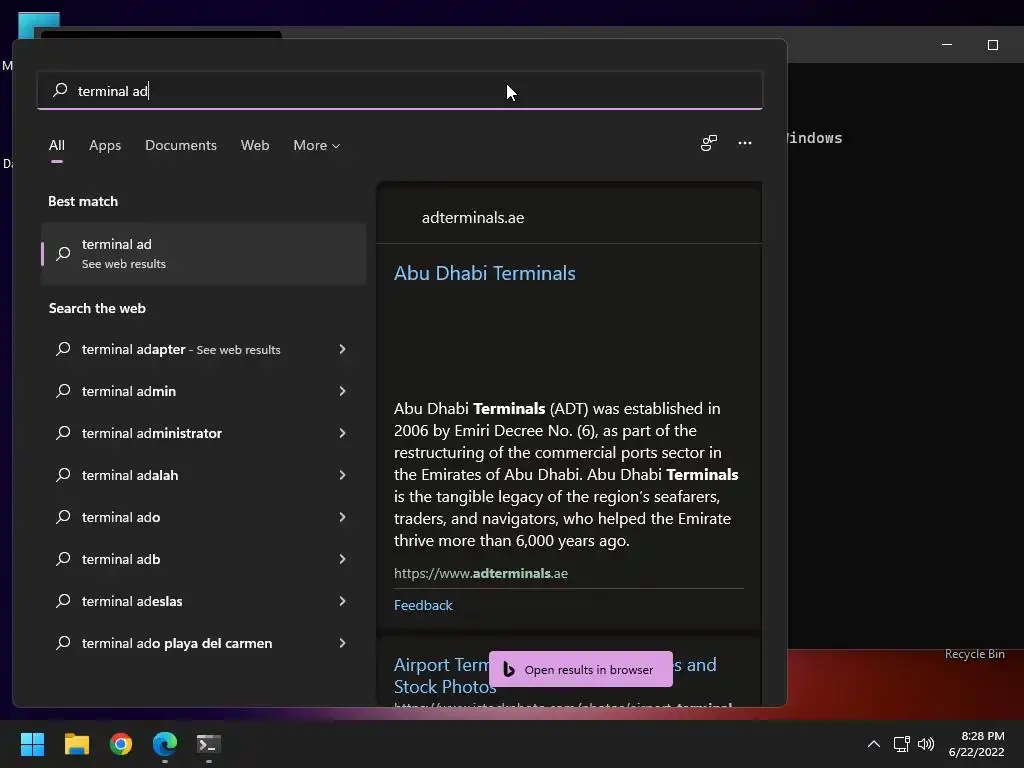Expand the 'terminal adb' chevron
1024x768 pixels.
click(343, 559)
